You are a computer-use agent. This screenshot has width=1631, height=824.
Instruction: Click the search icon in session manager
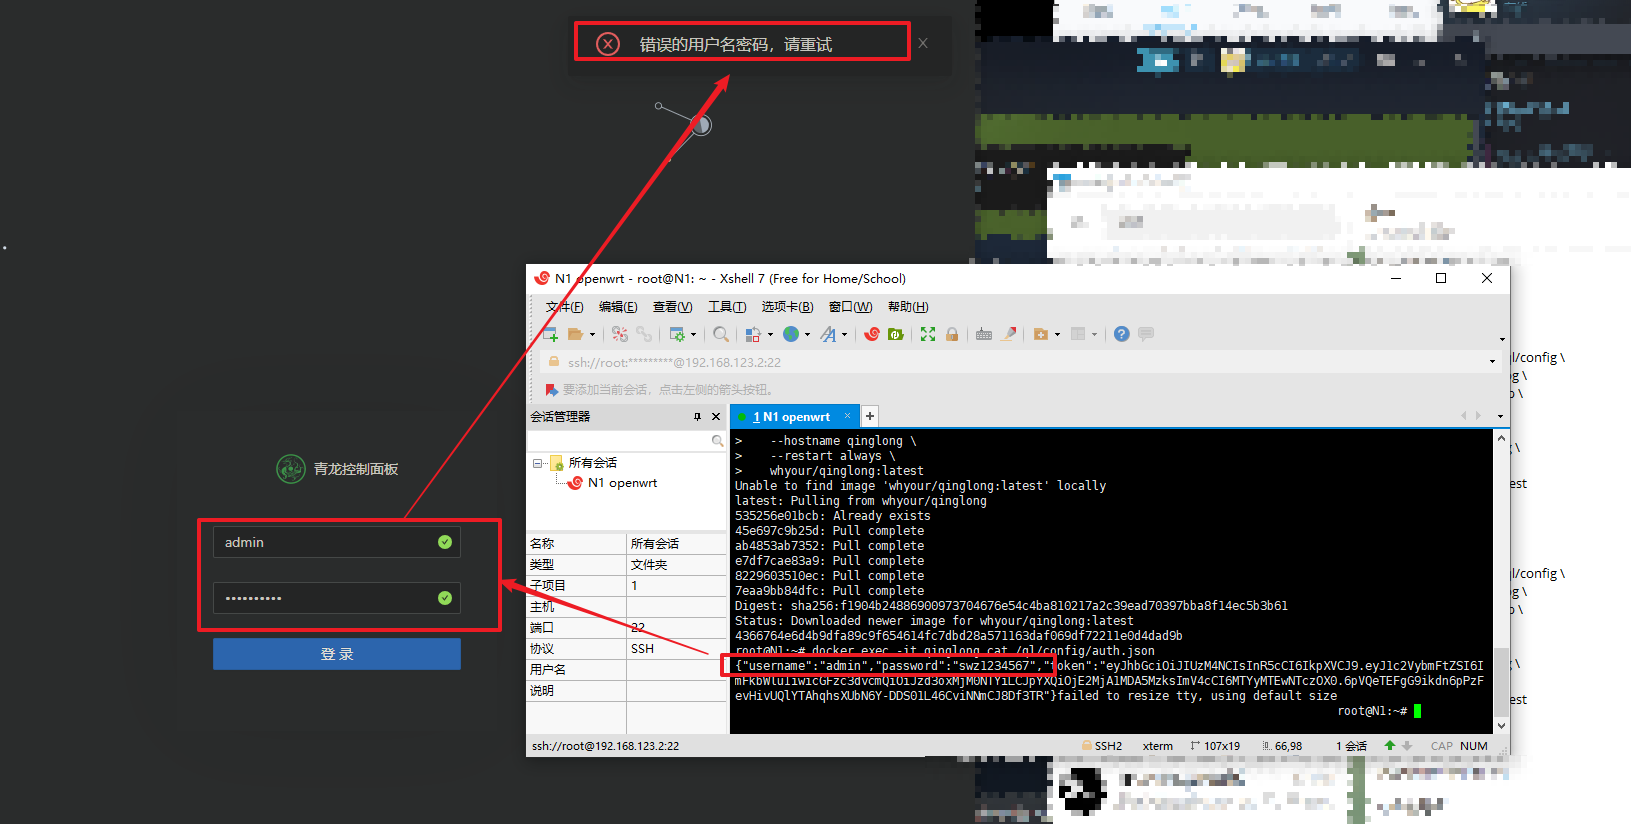(717, 441)
